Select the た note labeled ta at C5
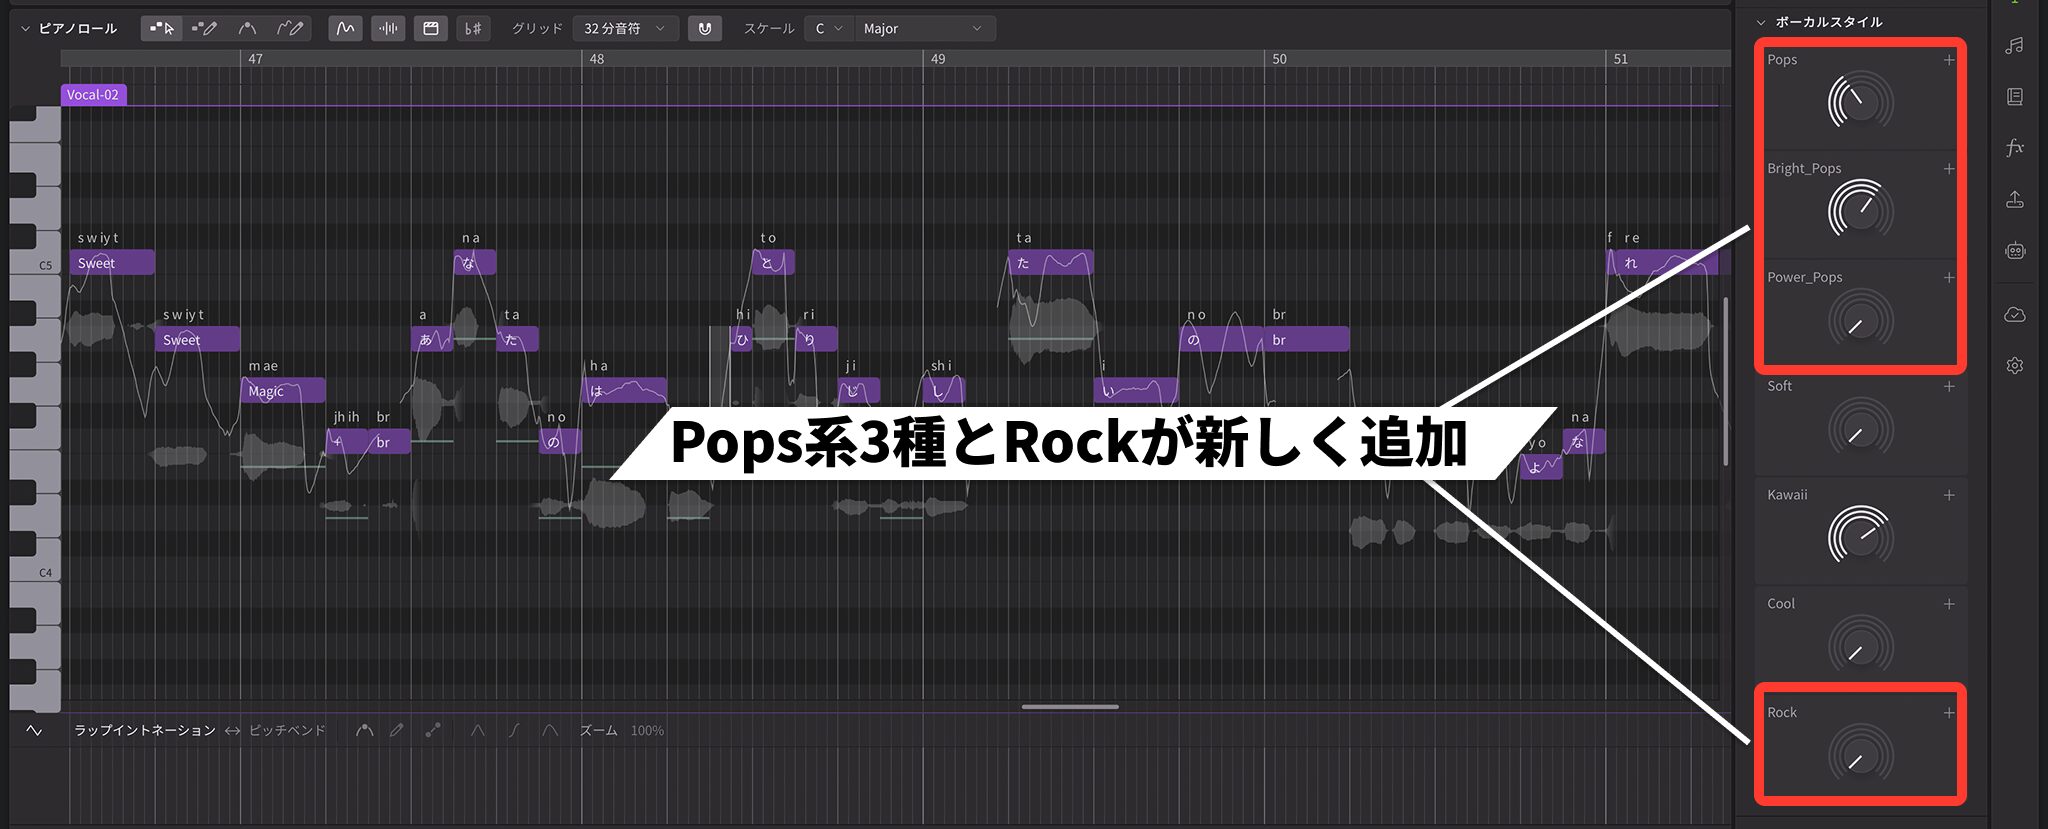2048x829 pixels. (1051, 263)
